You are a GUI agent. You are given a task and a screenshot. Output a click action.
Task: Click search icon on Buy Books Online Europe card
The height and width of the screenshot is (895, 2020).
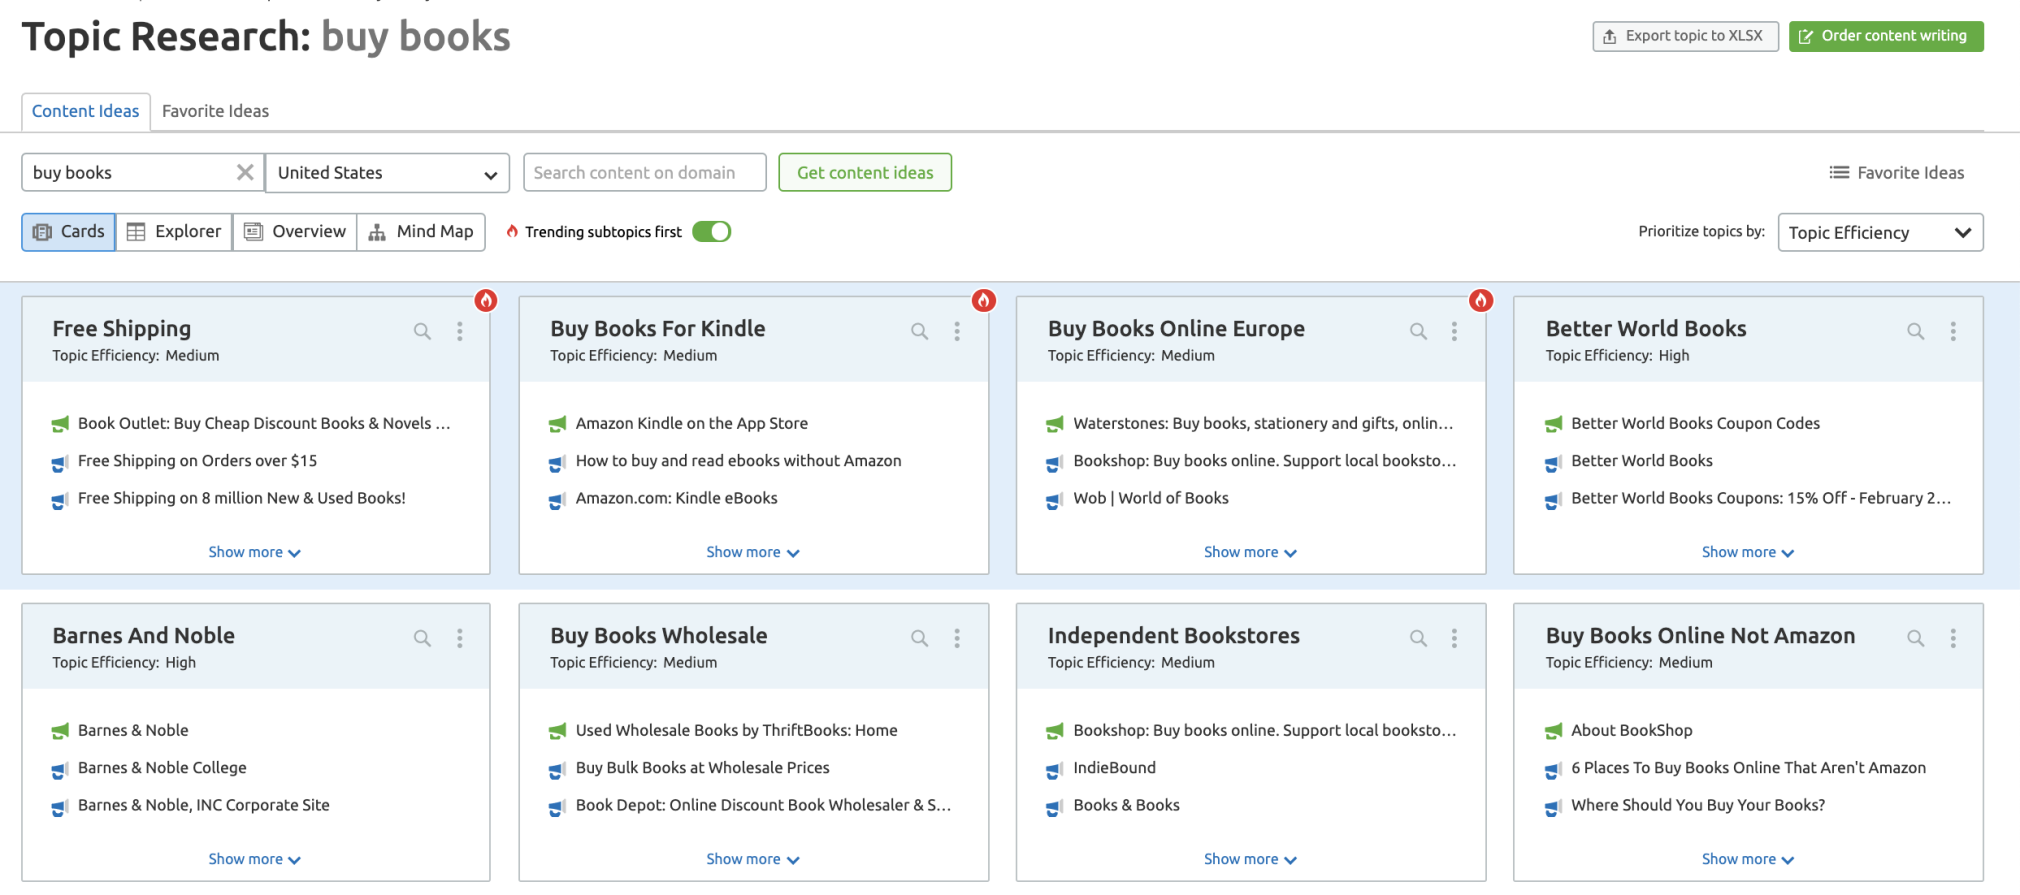point(1418,331)
